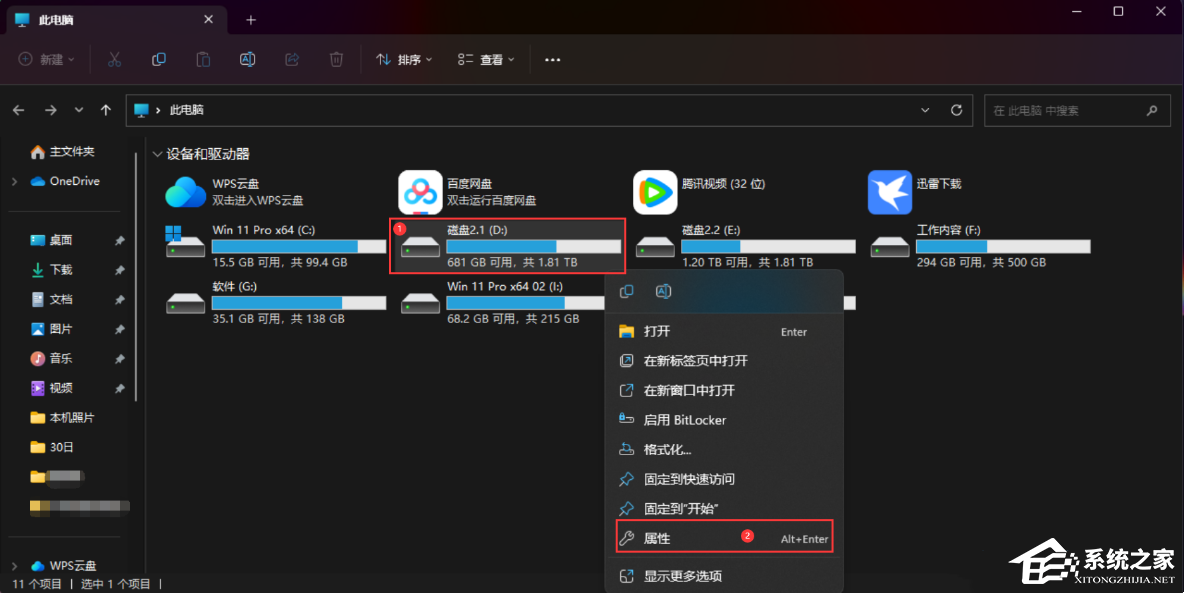This screenshot has width=1184, height=593.
Task: Expand the OneDrive item in the sidebar
Action: (x=16, y=181)
